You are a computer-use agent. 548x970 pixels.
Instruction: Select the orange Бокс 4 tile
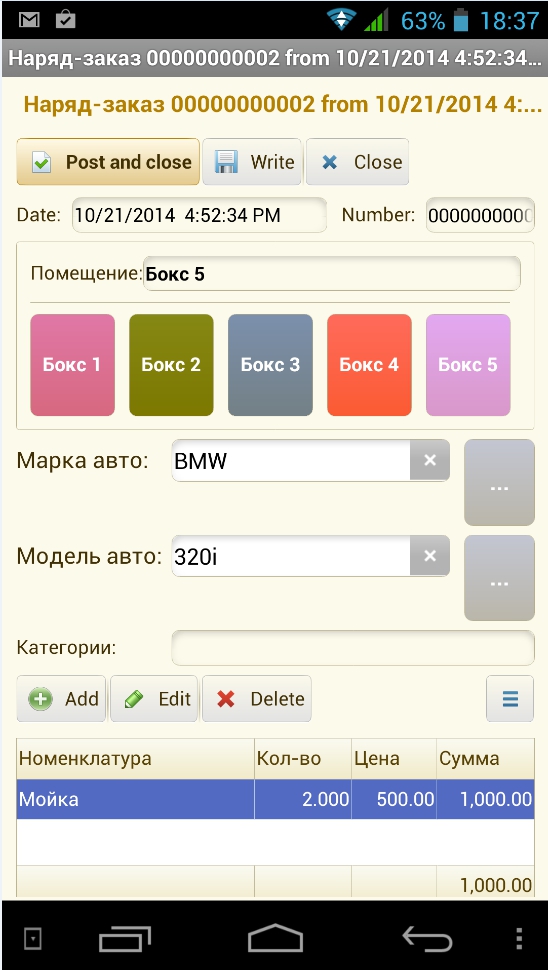pyautogui.click(x=369, y=365)
